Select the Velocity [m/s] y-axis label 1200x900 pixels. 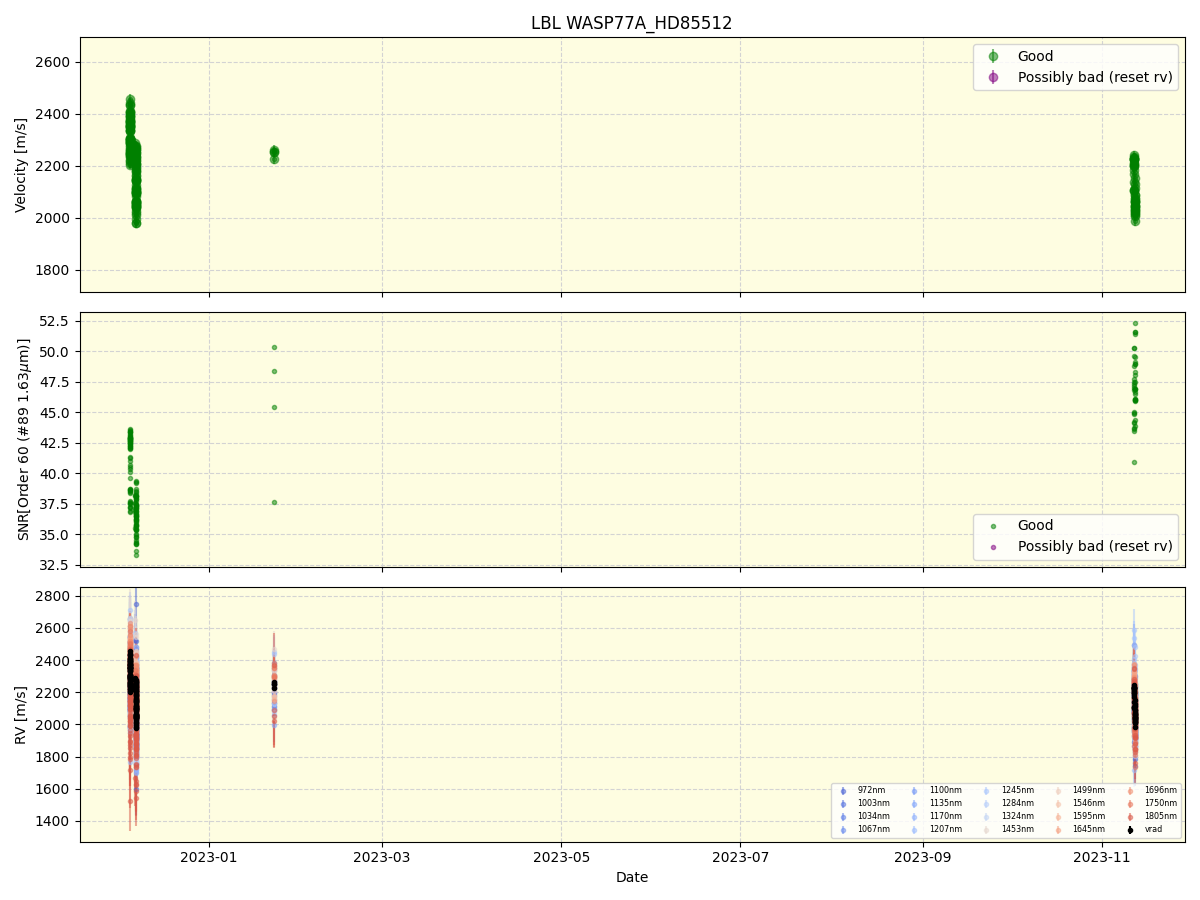[x=21, y=165]
